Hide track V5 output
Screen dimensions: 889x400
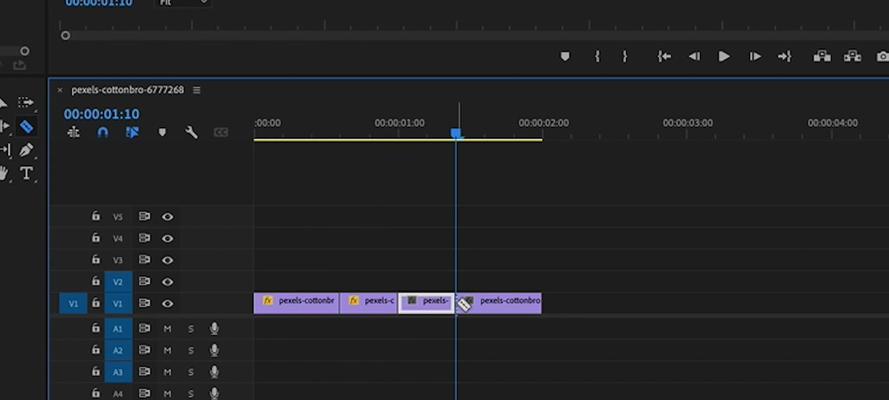(x=167, y=216)
